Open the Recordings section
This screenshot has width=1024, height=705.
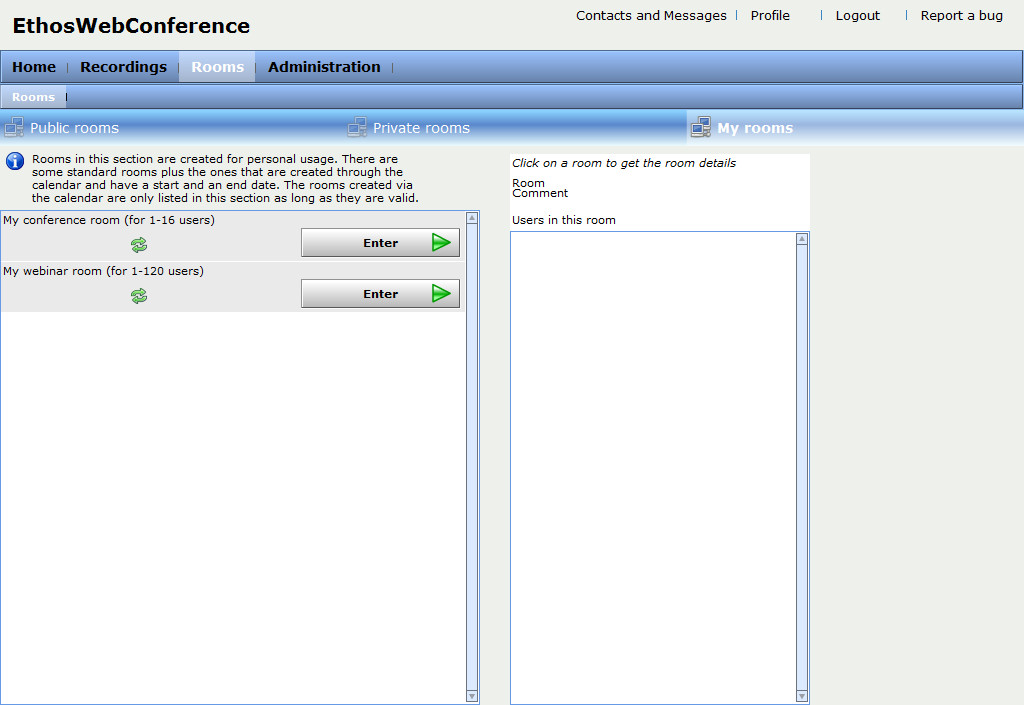pos(123,66)
